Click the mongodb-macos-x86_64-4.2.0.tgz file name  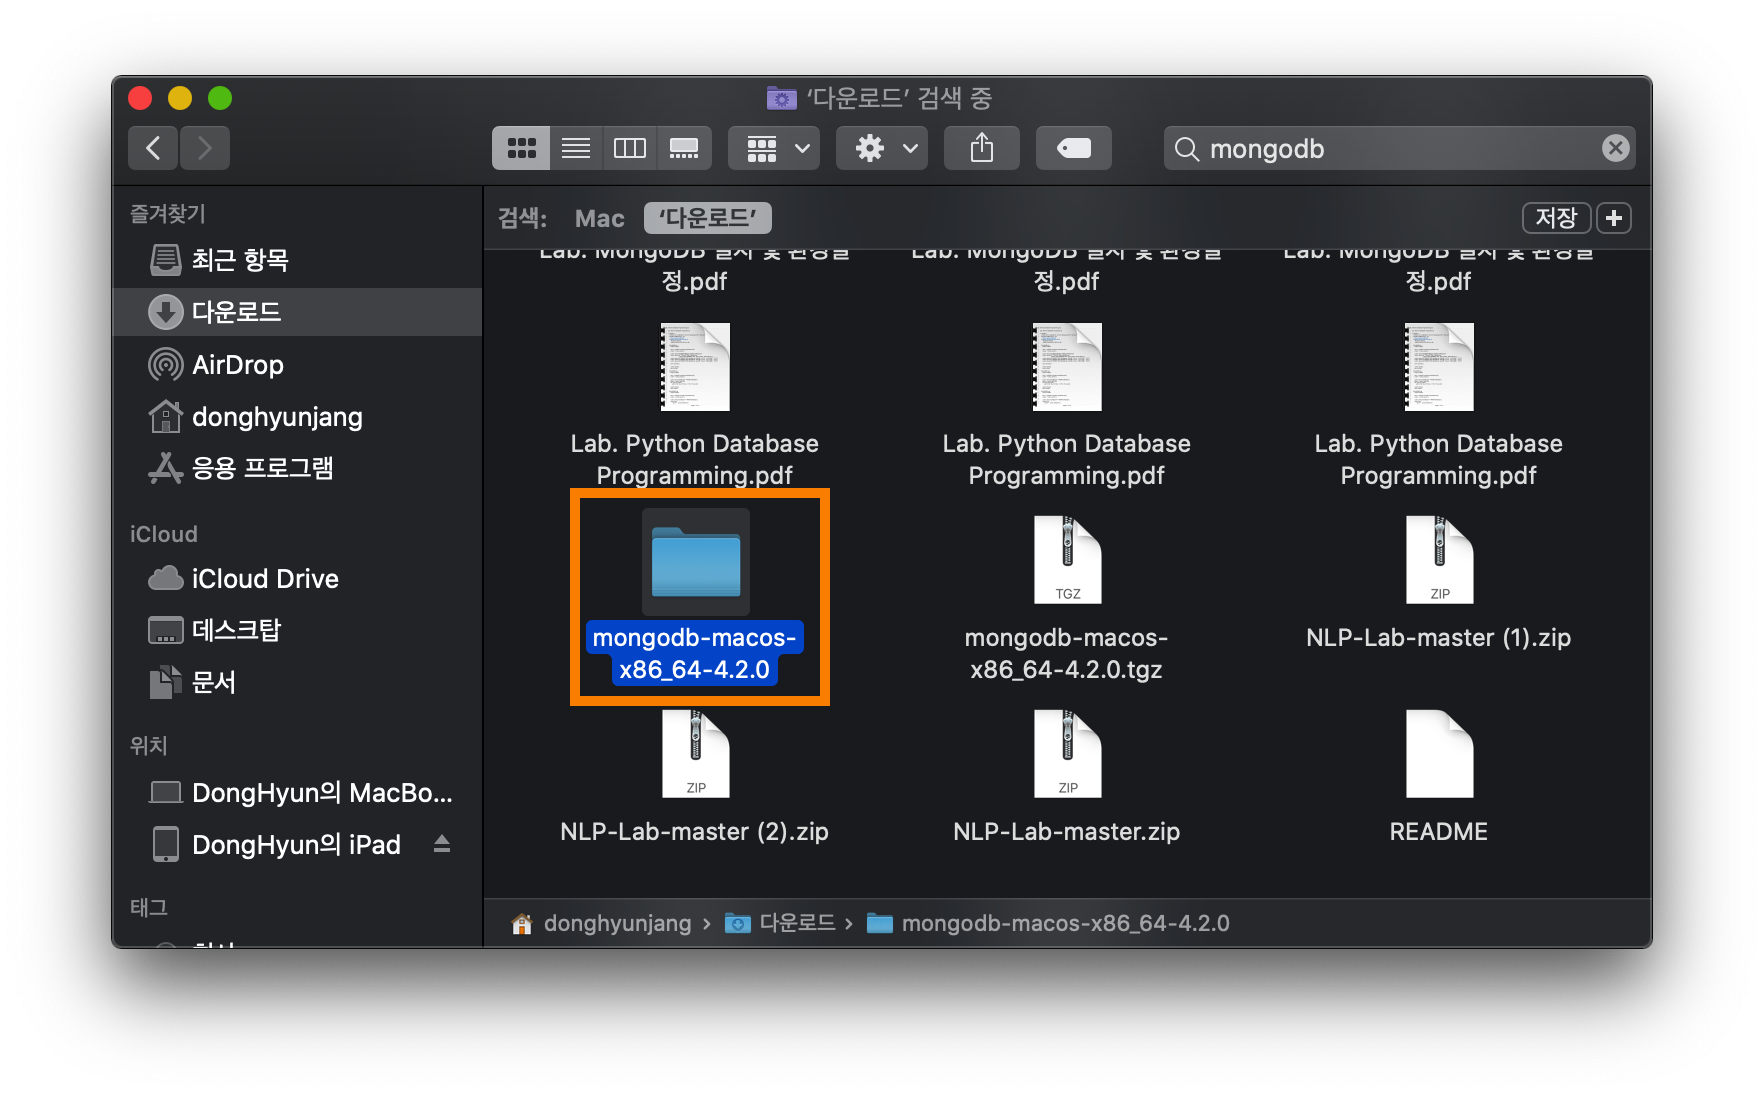click(1067, 654)
